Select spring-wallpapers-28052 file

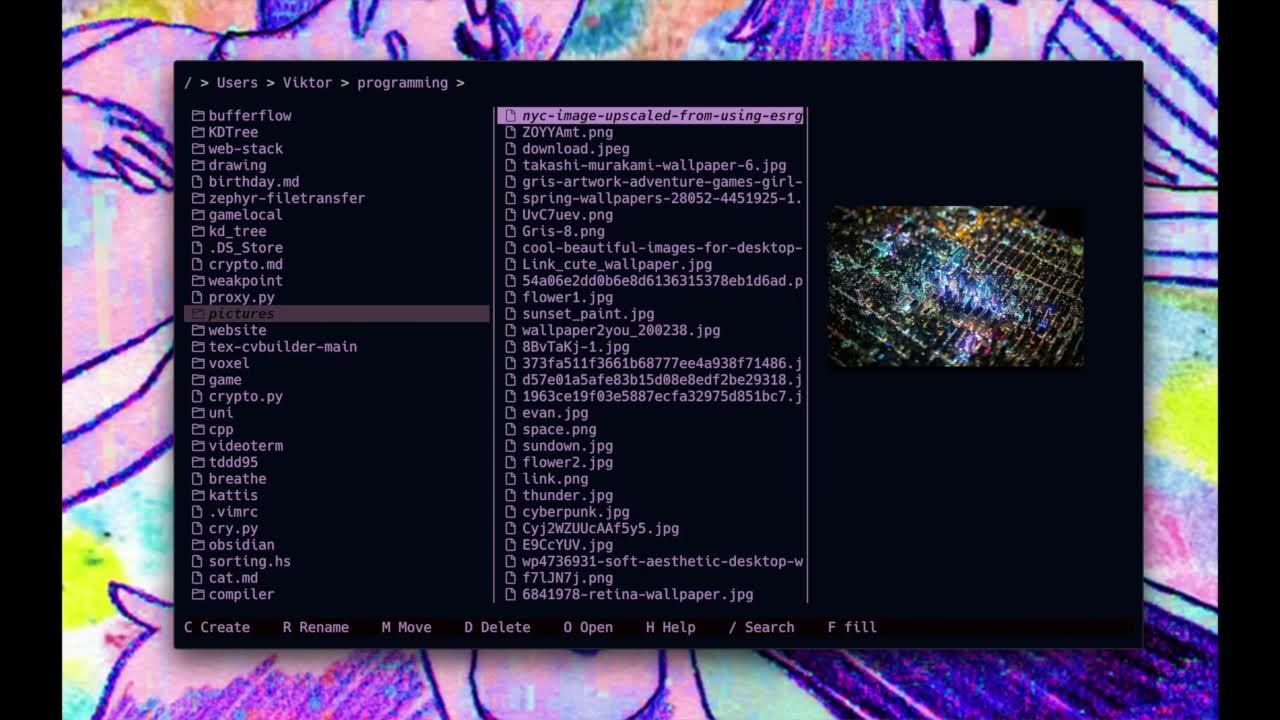click(x=662, y=198)
